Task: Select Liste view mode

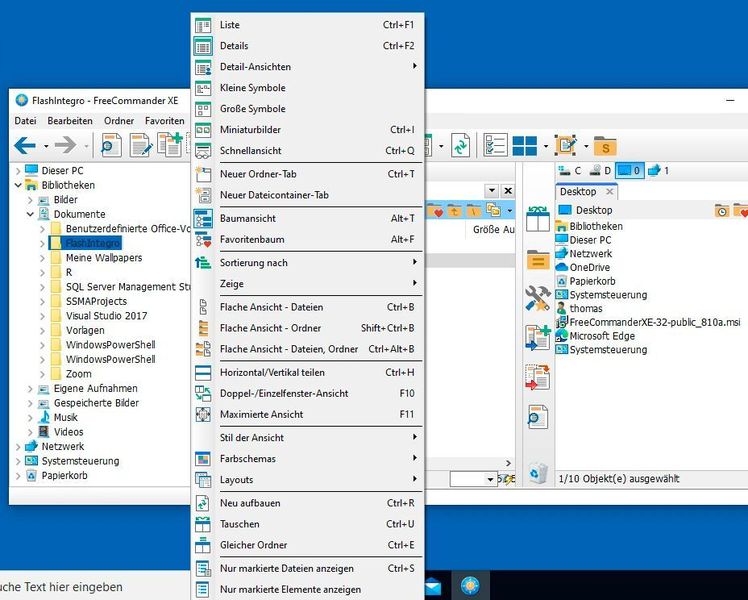Action: coord(308,25)
